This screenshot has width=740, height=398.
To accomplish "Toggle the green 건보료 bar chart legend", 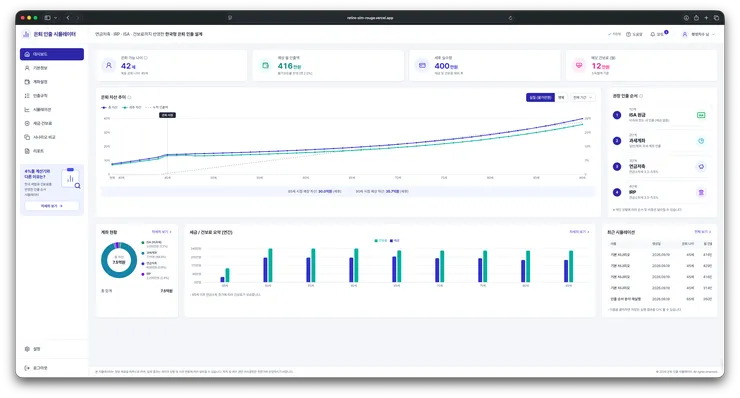I will (381, 241).
